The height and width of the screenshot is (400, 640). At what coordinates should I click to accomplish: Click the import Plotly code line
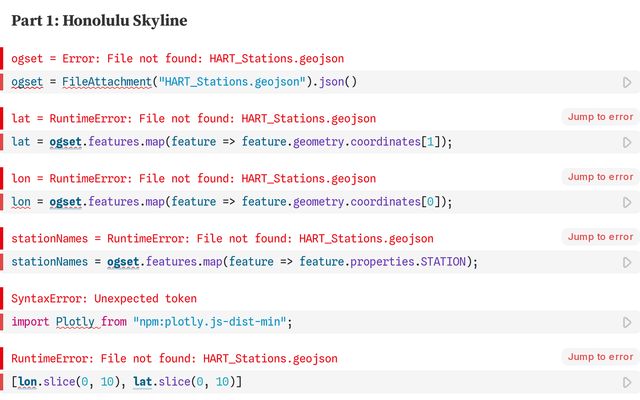click(x=152, y=322)
